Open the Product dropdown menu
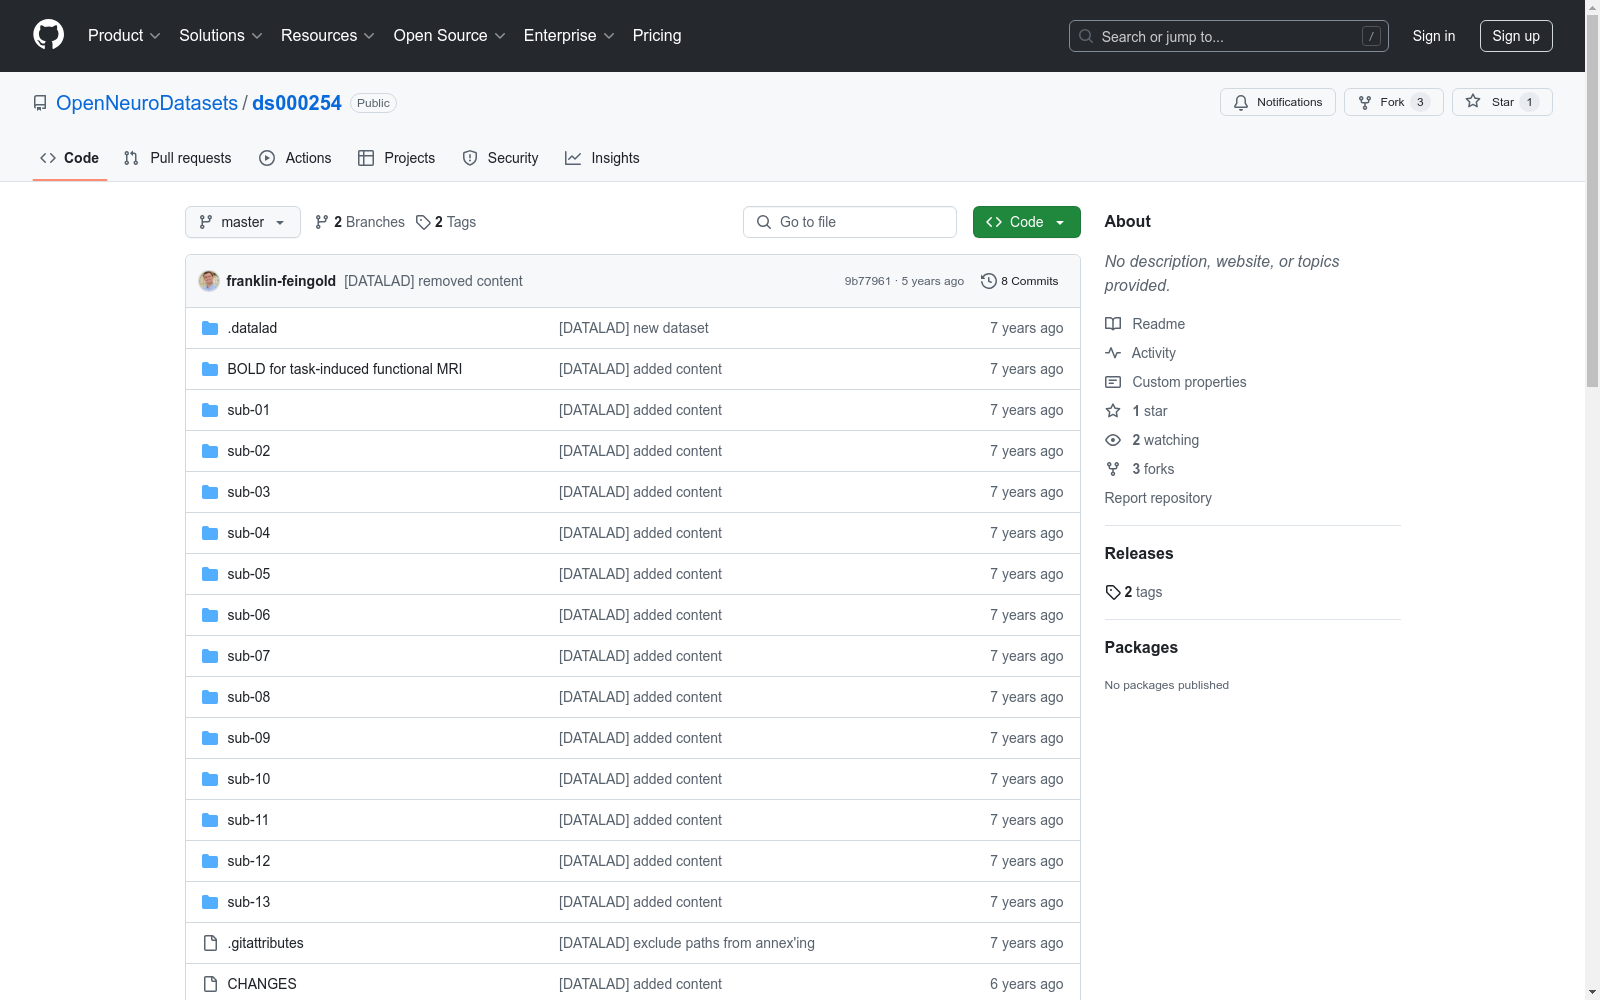This screenshot has height=1000, width=1600. coord(124,35)
